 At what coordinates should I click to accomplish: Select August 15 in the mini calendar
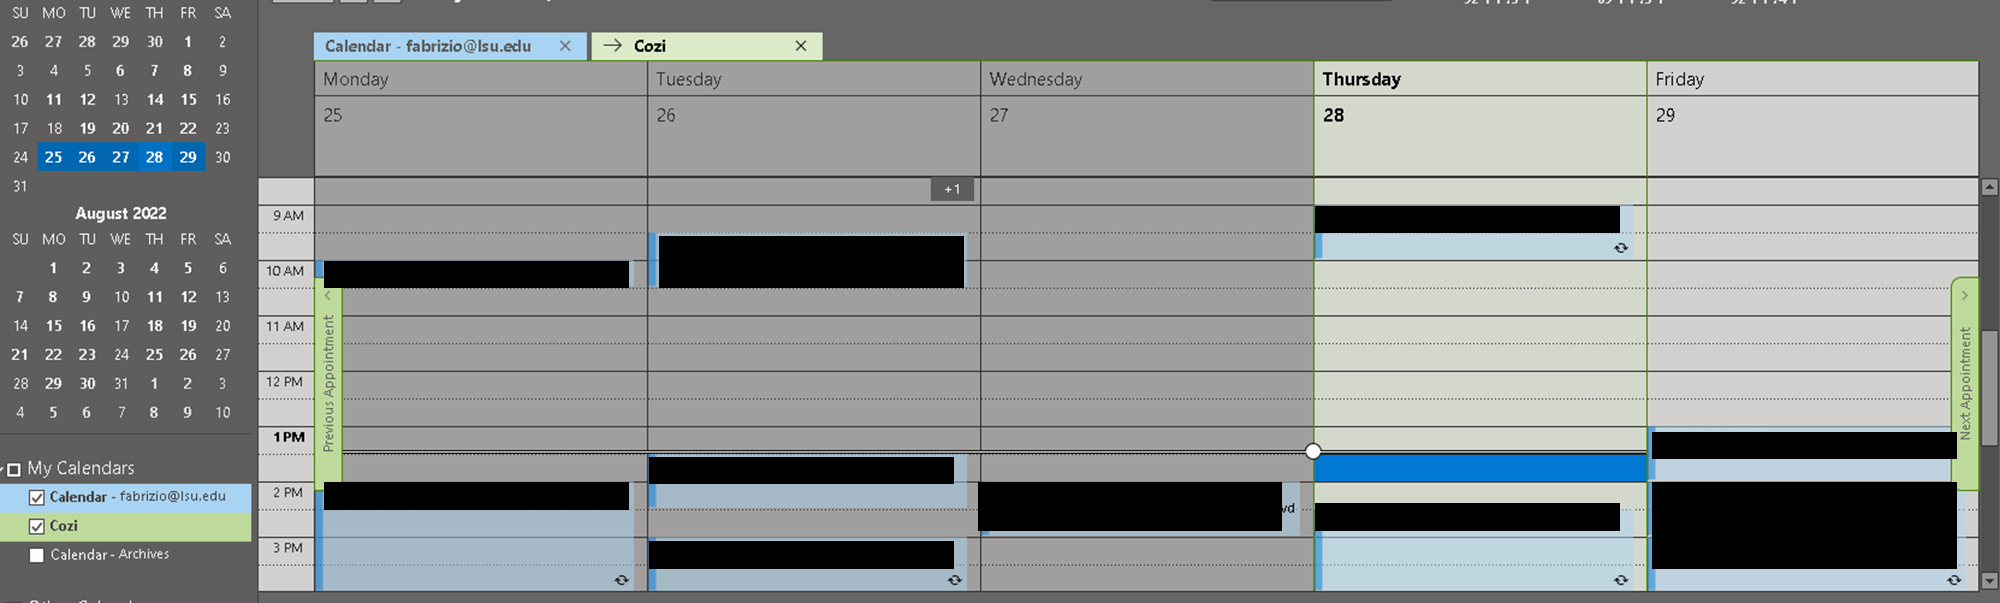[53, 326]
